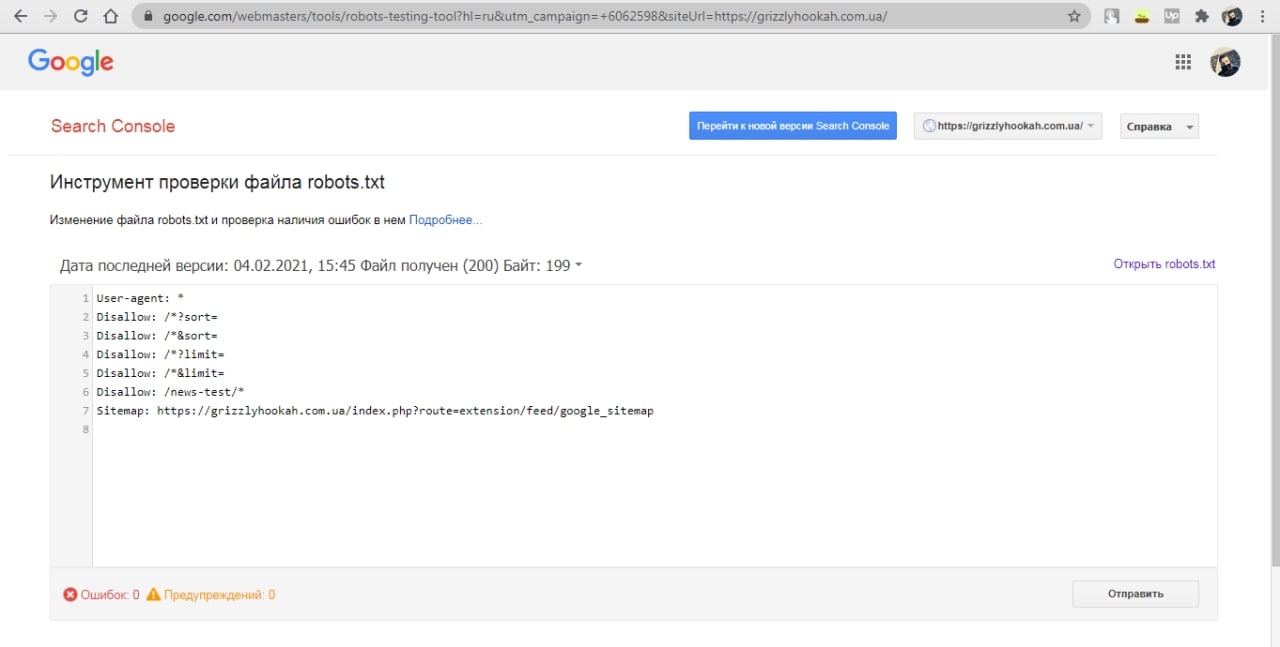Viewport: 1280px width, 647px height.
Task: Click empty line 8 in the editor
Action: (655, 429)
